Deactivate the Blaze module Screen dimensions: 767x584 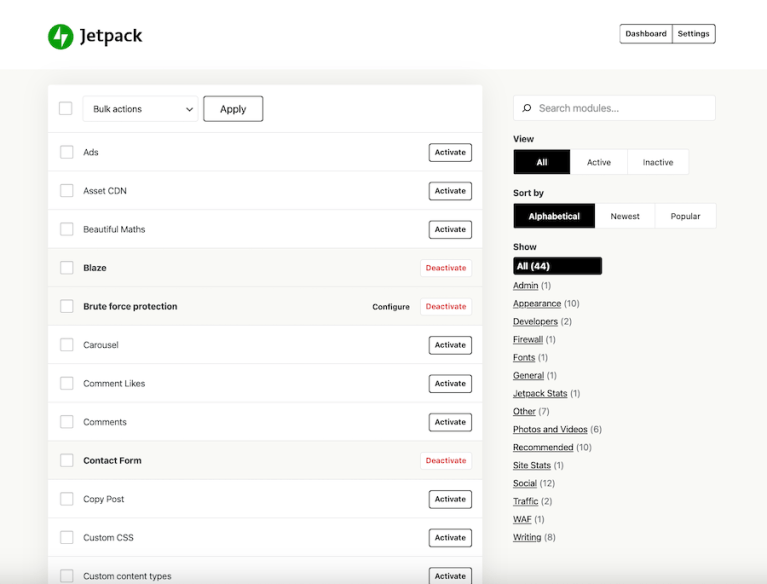click(x=446, y=268)
